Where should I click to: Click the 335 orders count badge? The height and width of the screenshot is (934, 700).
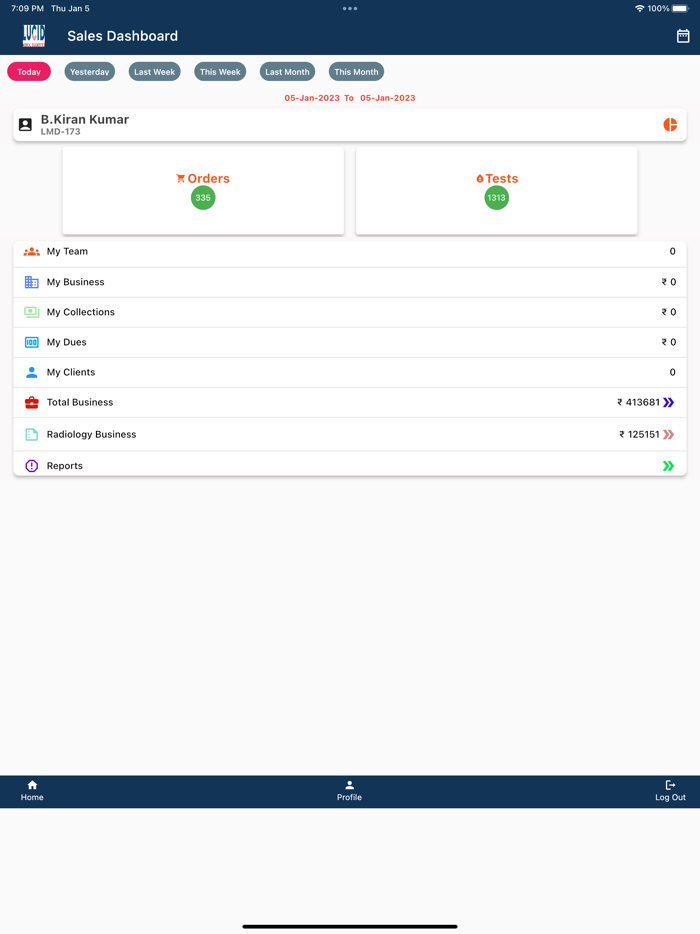click(203, 198)
